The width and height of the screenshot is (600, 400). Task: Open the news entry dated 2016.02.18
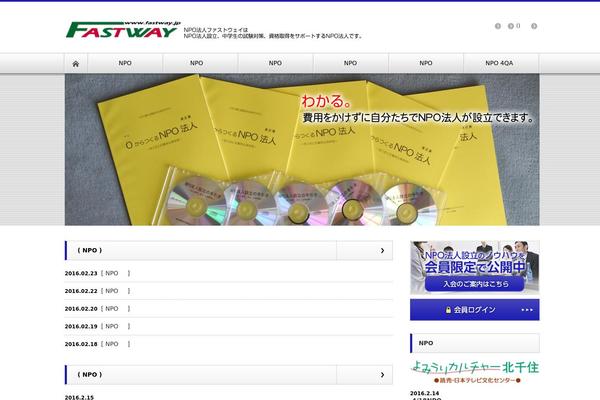click(x=228, y=344)
